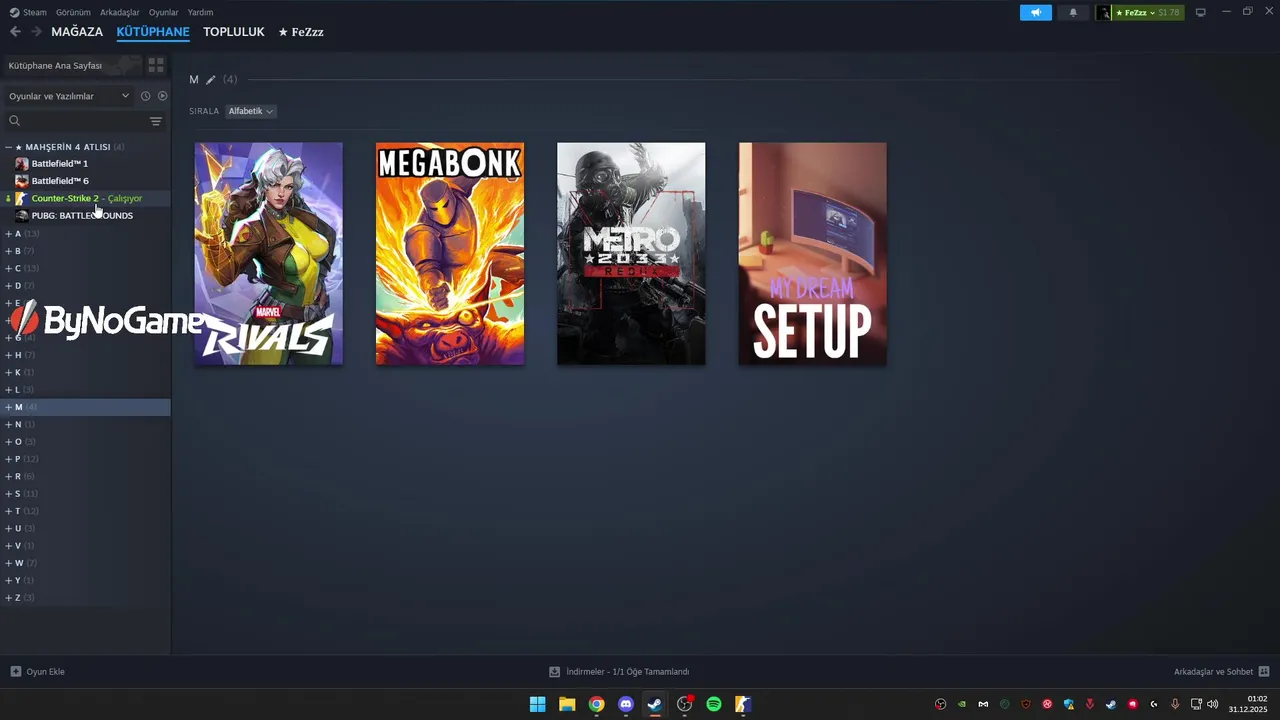Go to the KÜTÜPHANE tab
The width and height of the screenshot is (1280, 720).
click(153, 32)
